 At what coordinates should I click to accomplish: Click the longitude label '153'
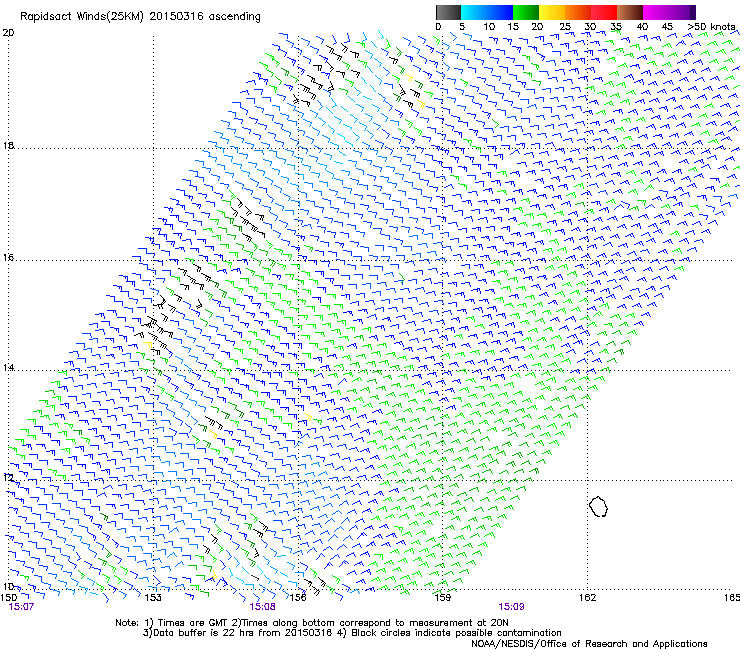pyautogui.click(x=153, y=598)
